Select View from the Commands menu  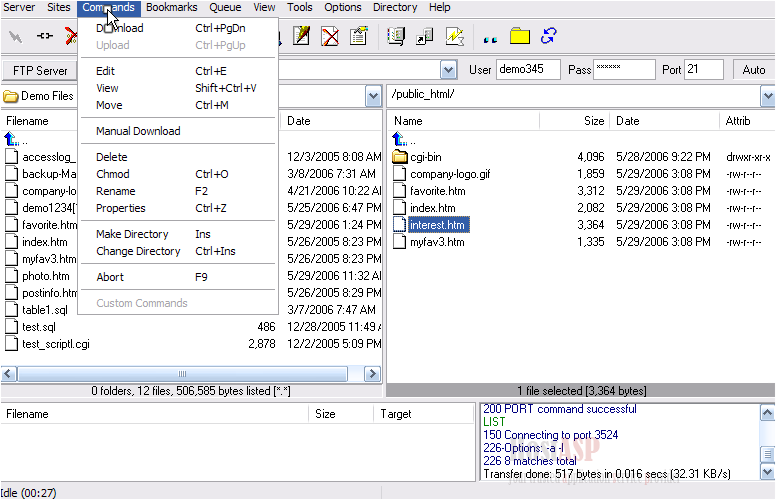(x=178, y=88)
